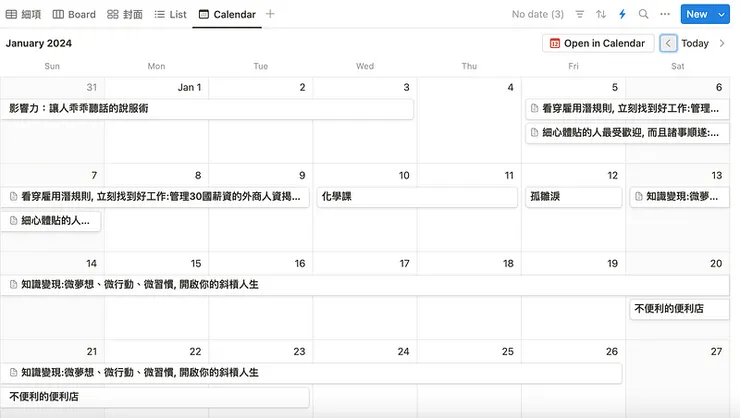Viewport: 740px width, 418px height.
Task: Open 不便利的便利店 event on January 20
Action: 680,309
